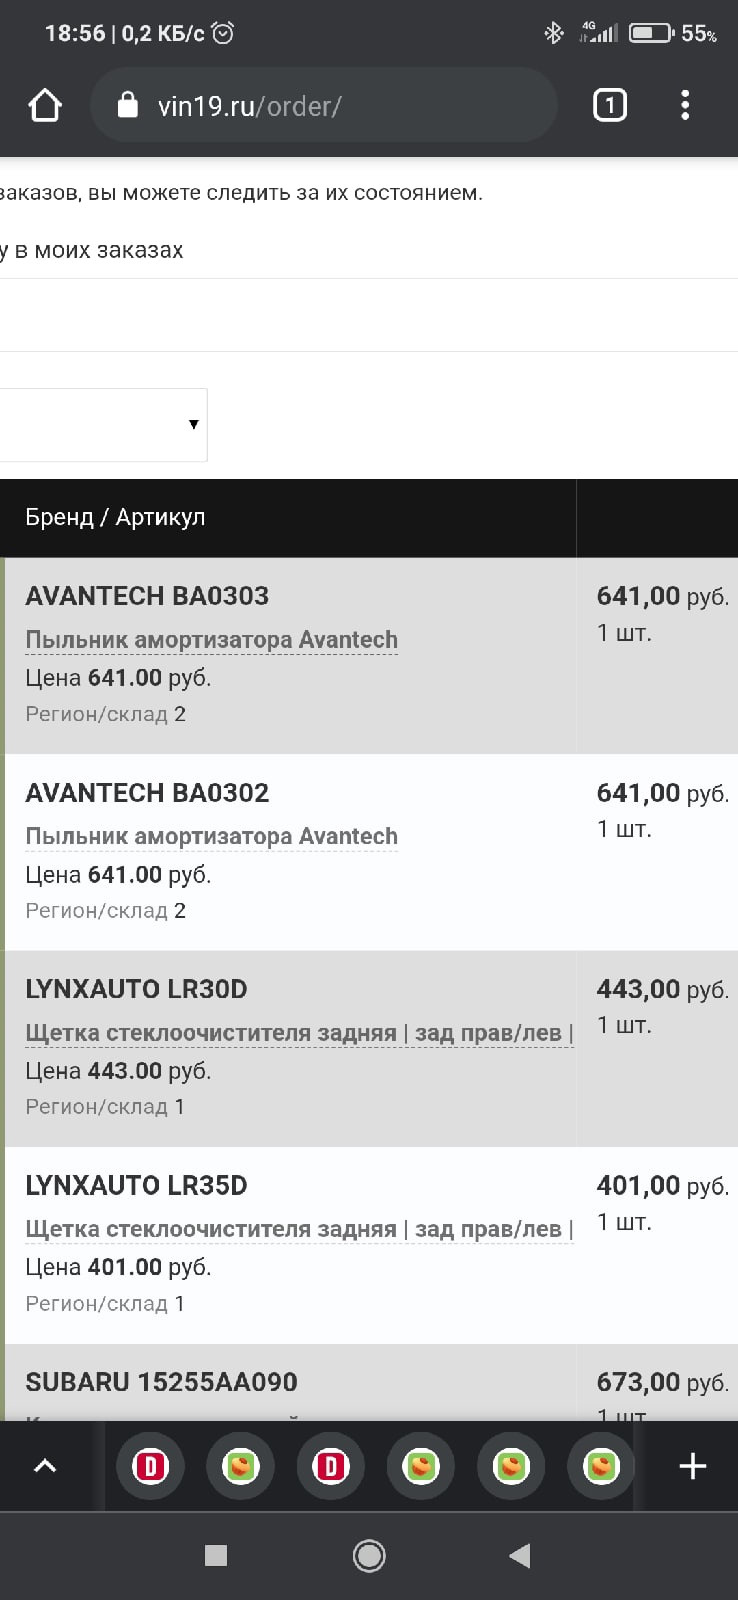Switch to the second red D tab
The height and width of the screenshot is (1600, 738).
[330, 1466]
